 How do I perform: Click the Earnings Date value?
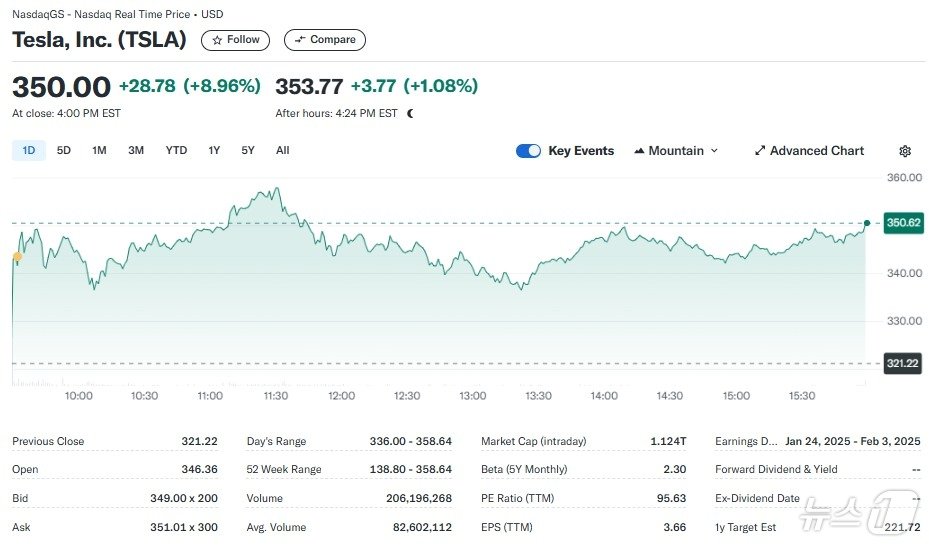click(x=853, y=441)
